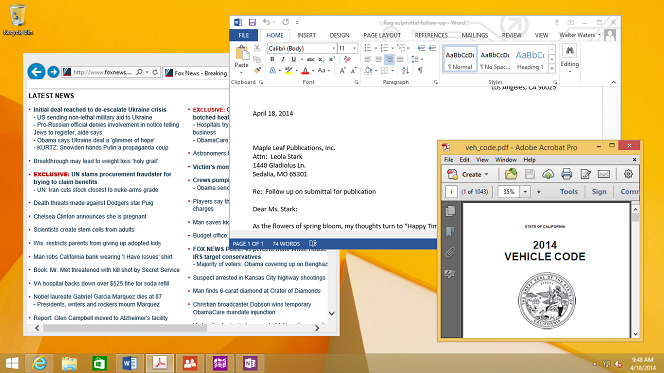The height and width of the screenshot is (373, 664).
Task: Open the Sign pane in Acrobat
Action: (x=599, y=192)
